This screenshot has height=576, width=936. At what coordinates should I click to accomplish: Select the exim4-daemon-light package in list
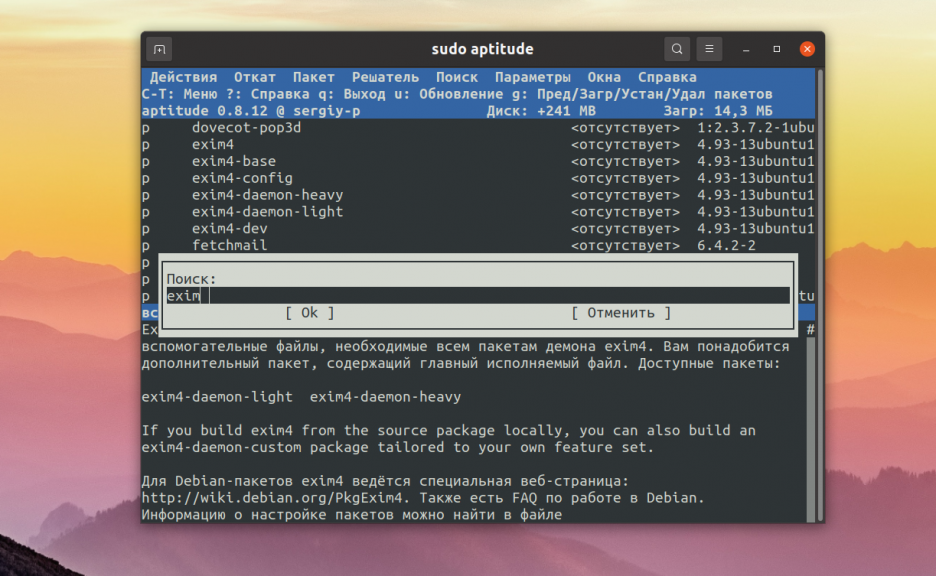click(x=478, y=211)
